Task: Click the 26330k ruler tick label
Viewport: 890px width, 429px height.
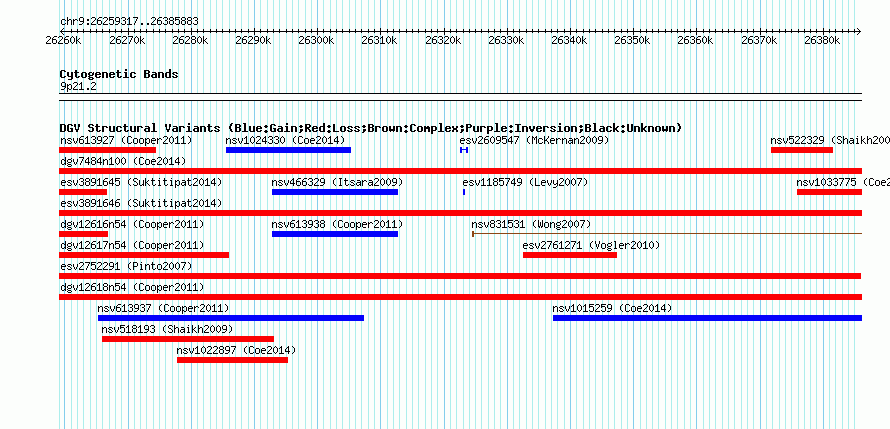Action: pos(507,40)
